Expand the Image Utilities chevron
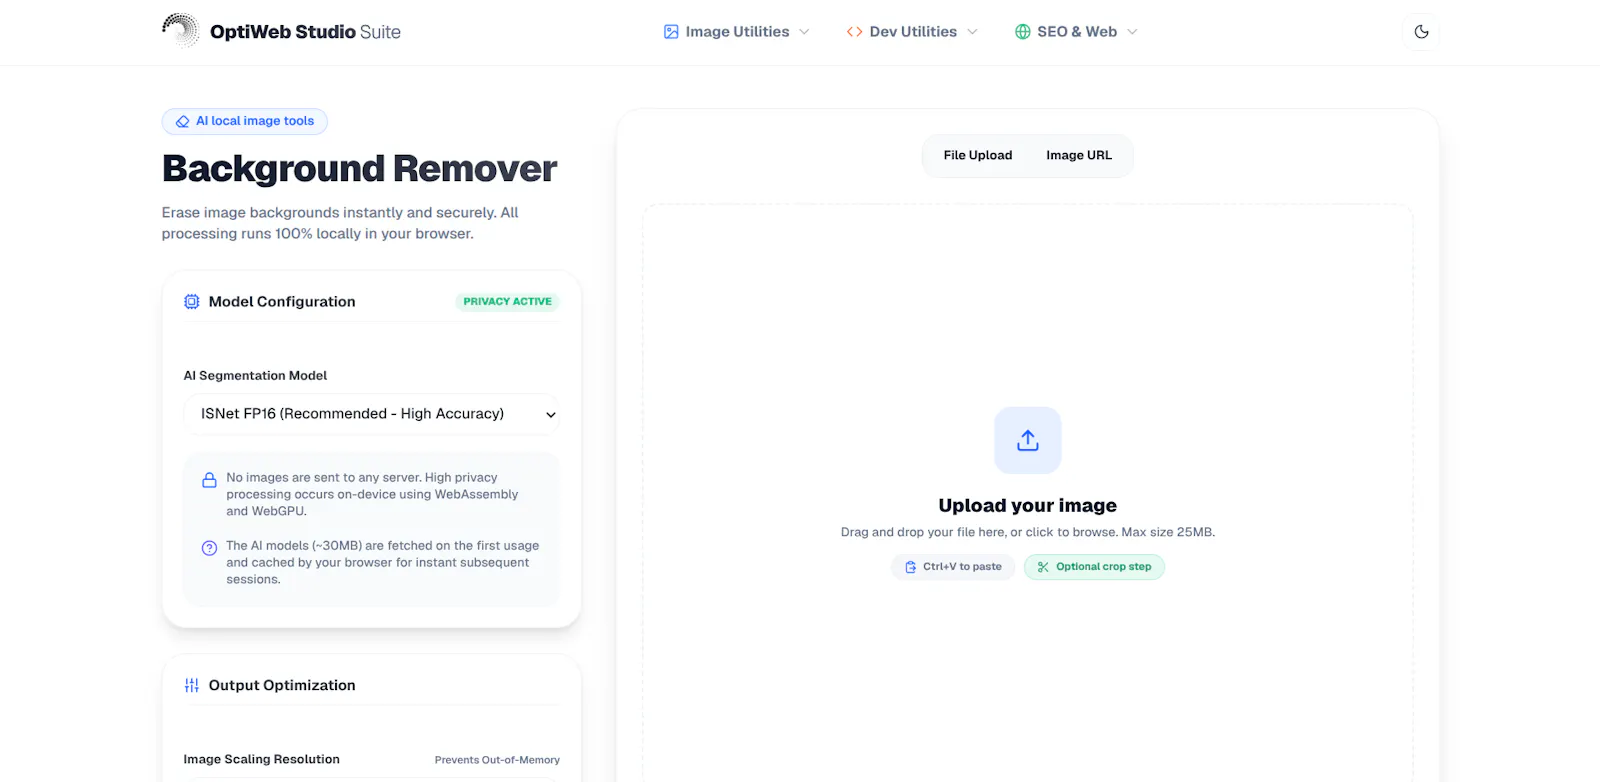The width and height of the screenshot is (1600, 782). coord(804,32)
